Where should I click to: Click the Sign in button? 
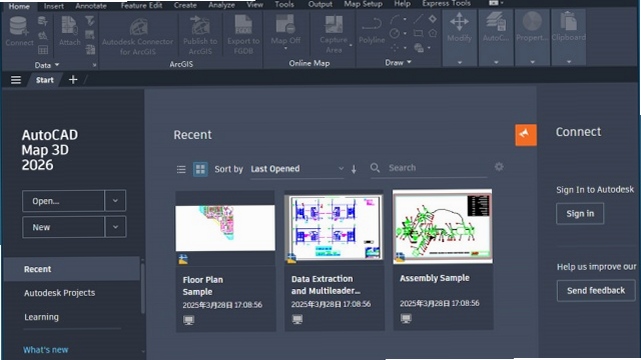580,213
